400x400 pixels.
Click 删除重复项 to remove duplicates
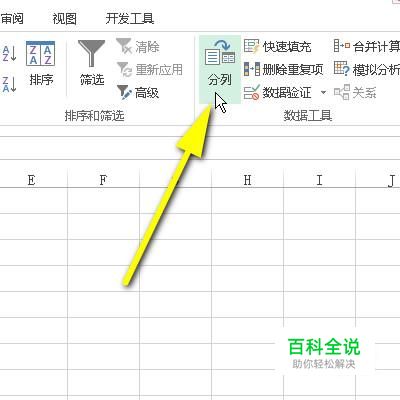pyautogui.click(x=284, y=69)
